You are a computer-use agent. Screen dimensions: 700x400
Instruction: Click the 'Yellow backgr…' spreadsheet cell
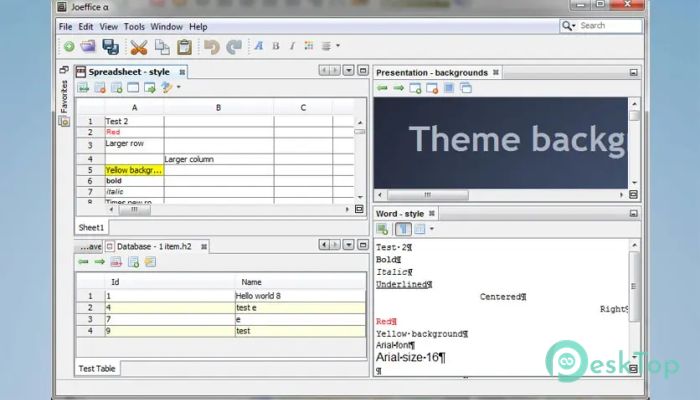[134, 170]
